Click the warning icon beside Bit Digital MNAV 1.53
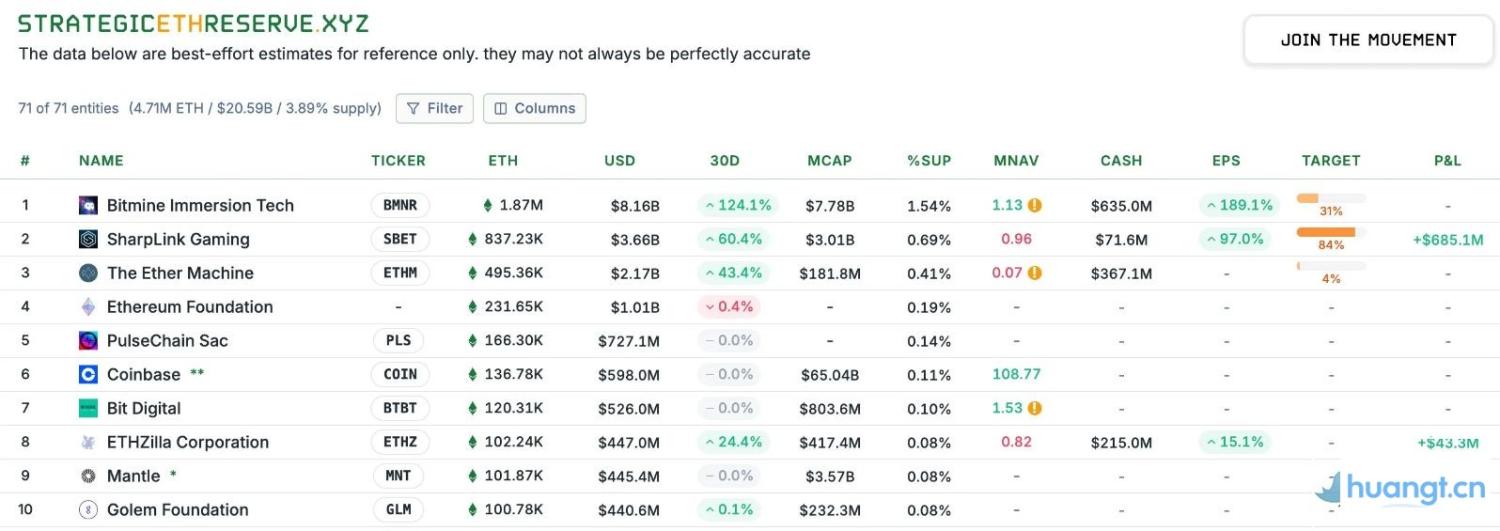The height and width of the screenshot is (531, 1500). (x=1035, y=408)
